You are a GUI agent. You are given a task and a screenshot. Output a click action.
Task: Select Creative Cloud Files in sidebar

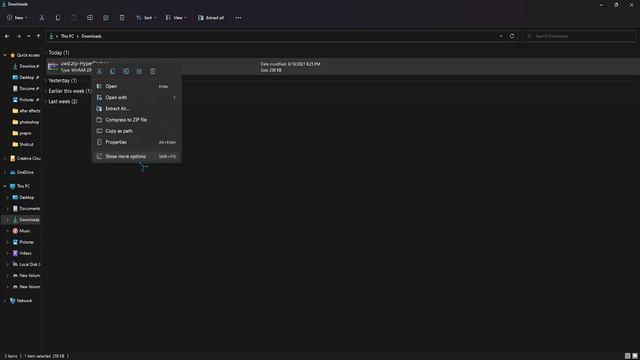pos(25,158)
